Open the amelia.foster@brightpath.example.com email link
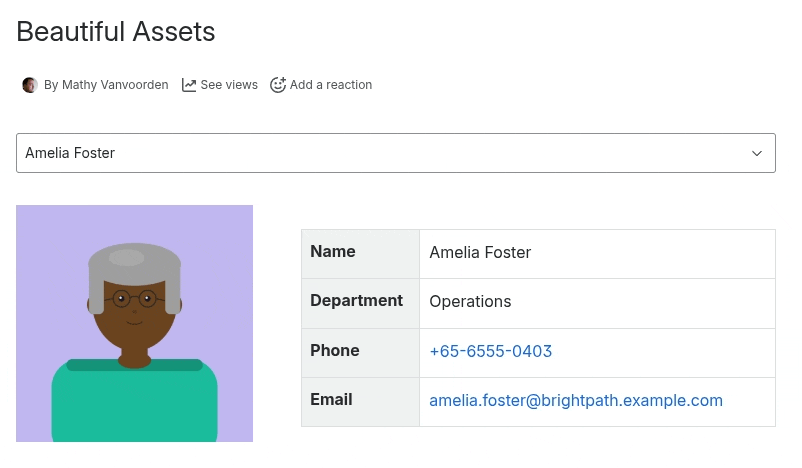This screenshot has height=468, width=802. click(575, 401)
